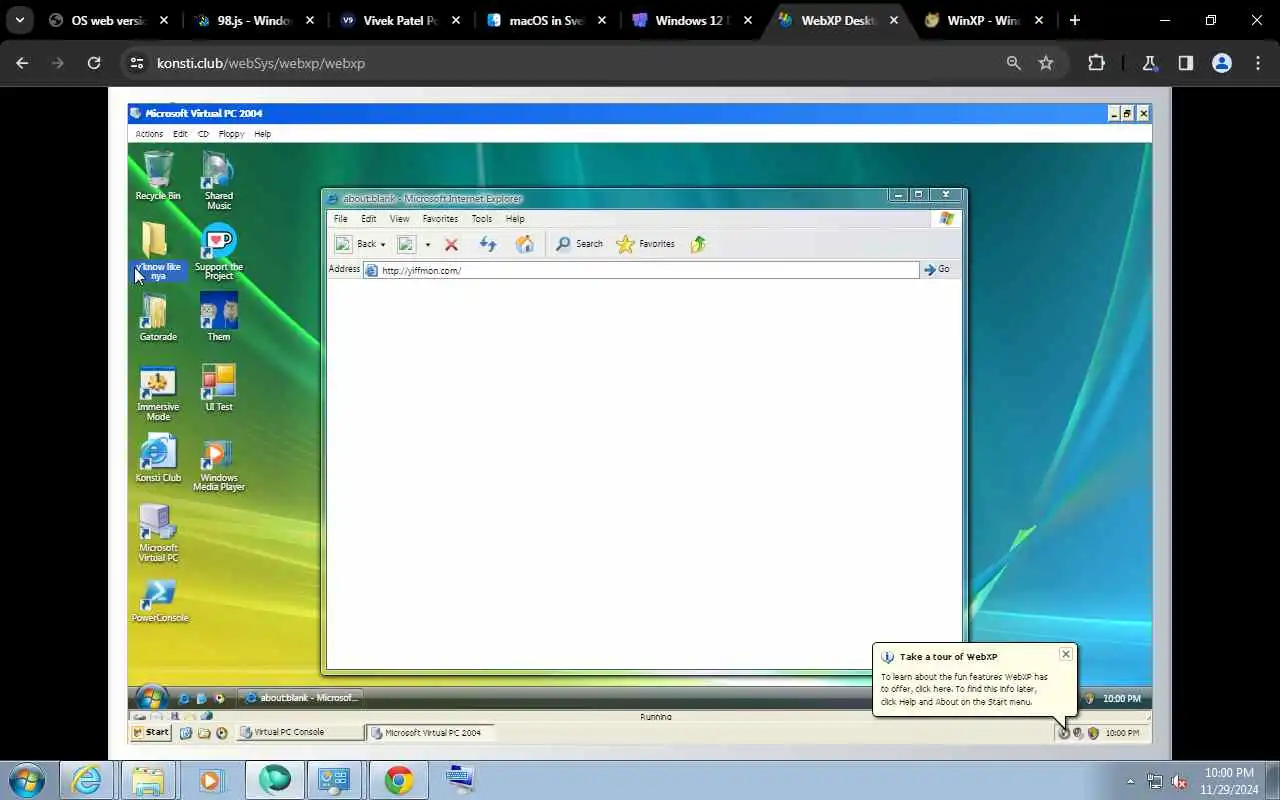Click the security shield icon in XP tray
The height and width of the screenshot is (800, 1280).
pos(1093,733)
